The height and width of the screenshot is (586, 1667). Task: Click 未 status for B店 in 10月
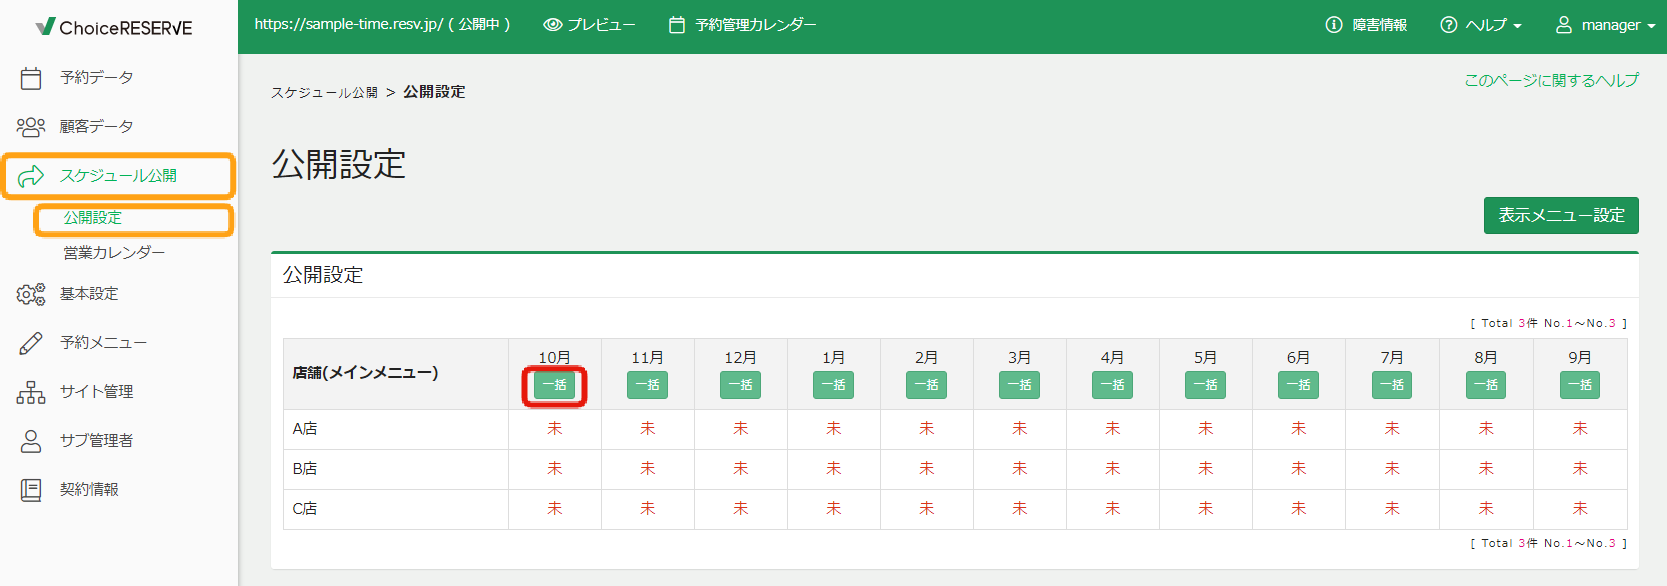[x=555, y=469]
